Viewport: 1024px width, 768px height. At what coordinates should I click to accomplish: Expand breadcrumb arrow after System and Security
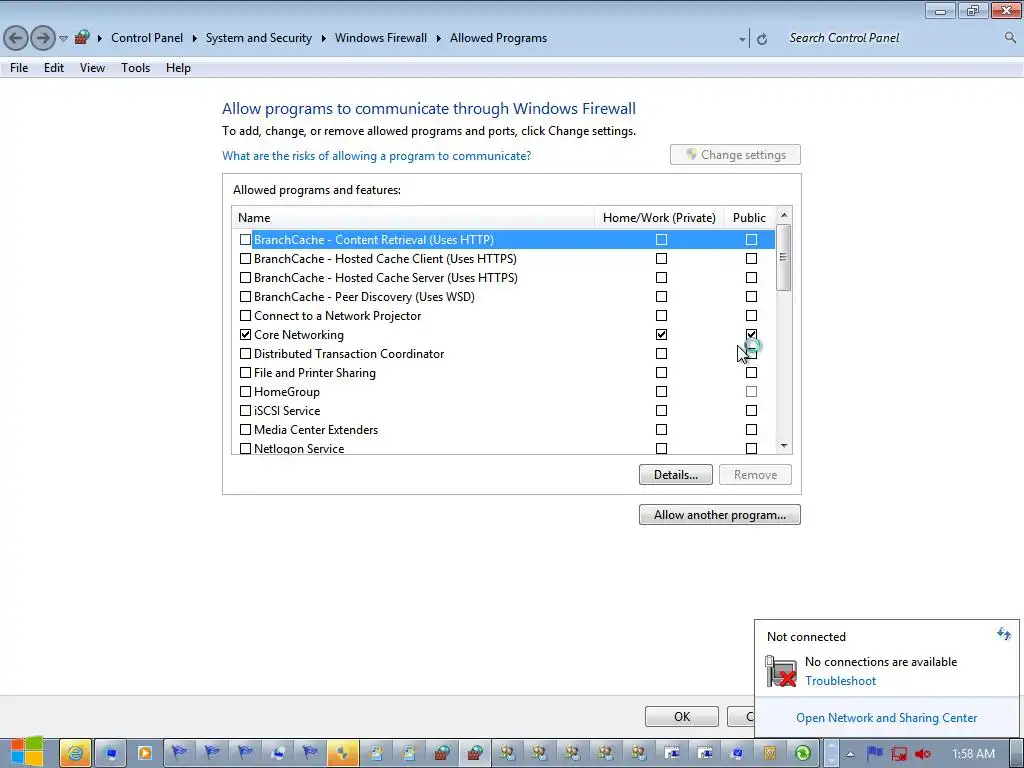click(323, 38)
